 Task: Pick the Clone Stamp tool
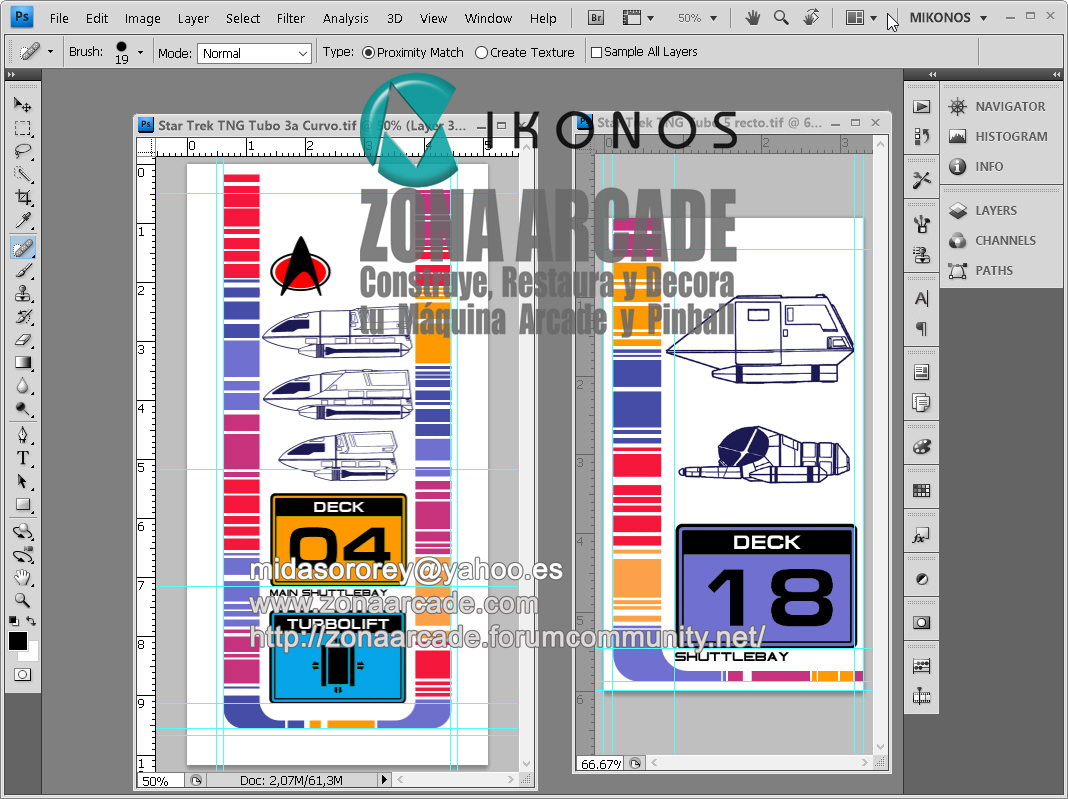[x=23, y=294]
